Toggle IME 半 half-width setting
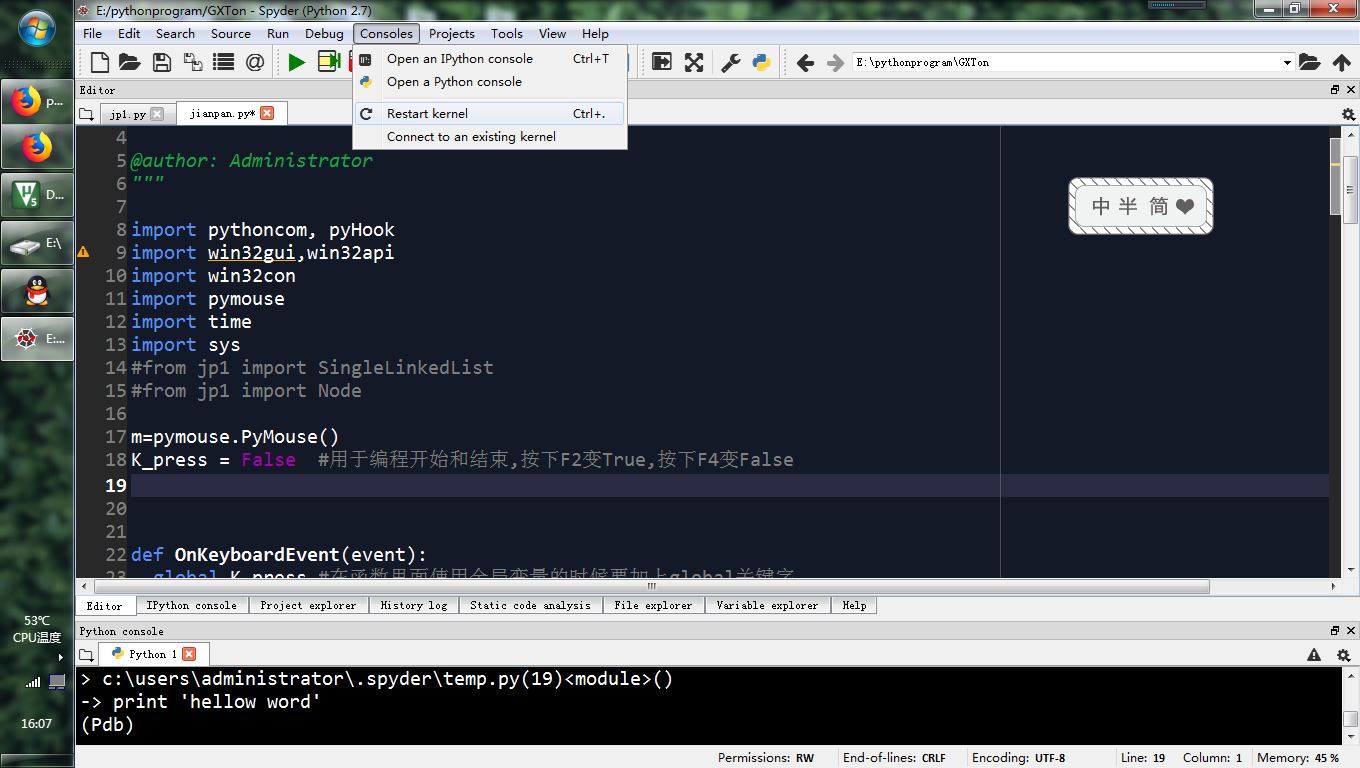Screen dimensions: 1360x768 pos(1128,206)
